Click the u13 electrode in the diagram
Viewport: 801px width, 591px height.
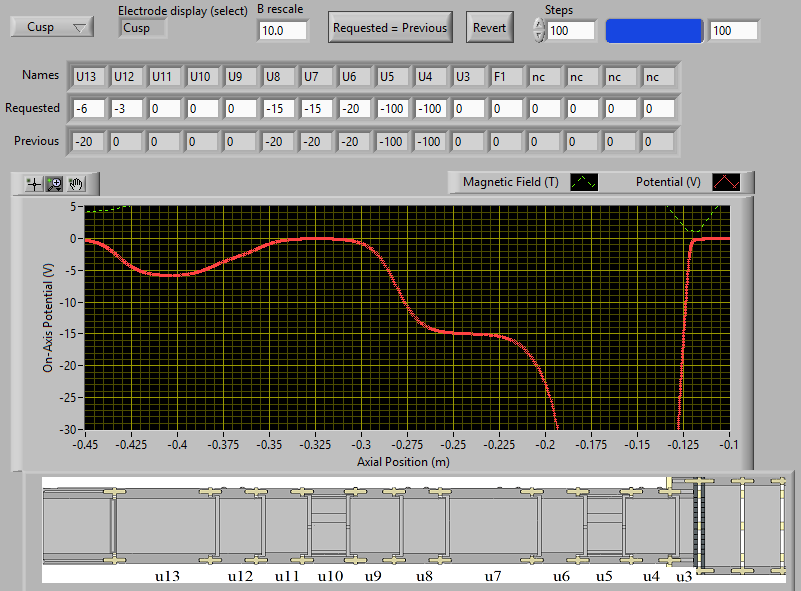click(166, 531)
